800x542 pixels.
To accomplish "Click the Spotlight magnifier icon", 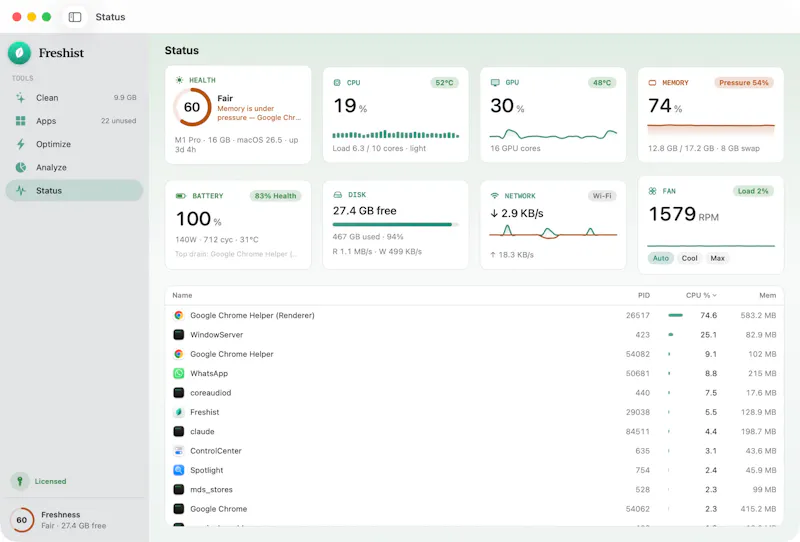I will tap(179, 470).
